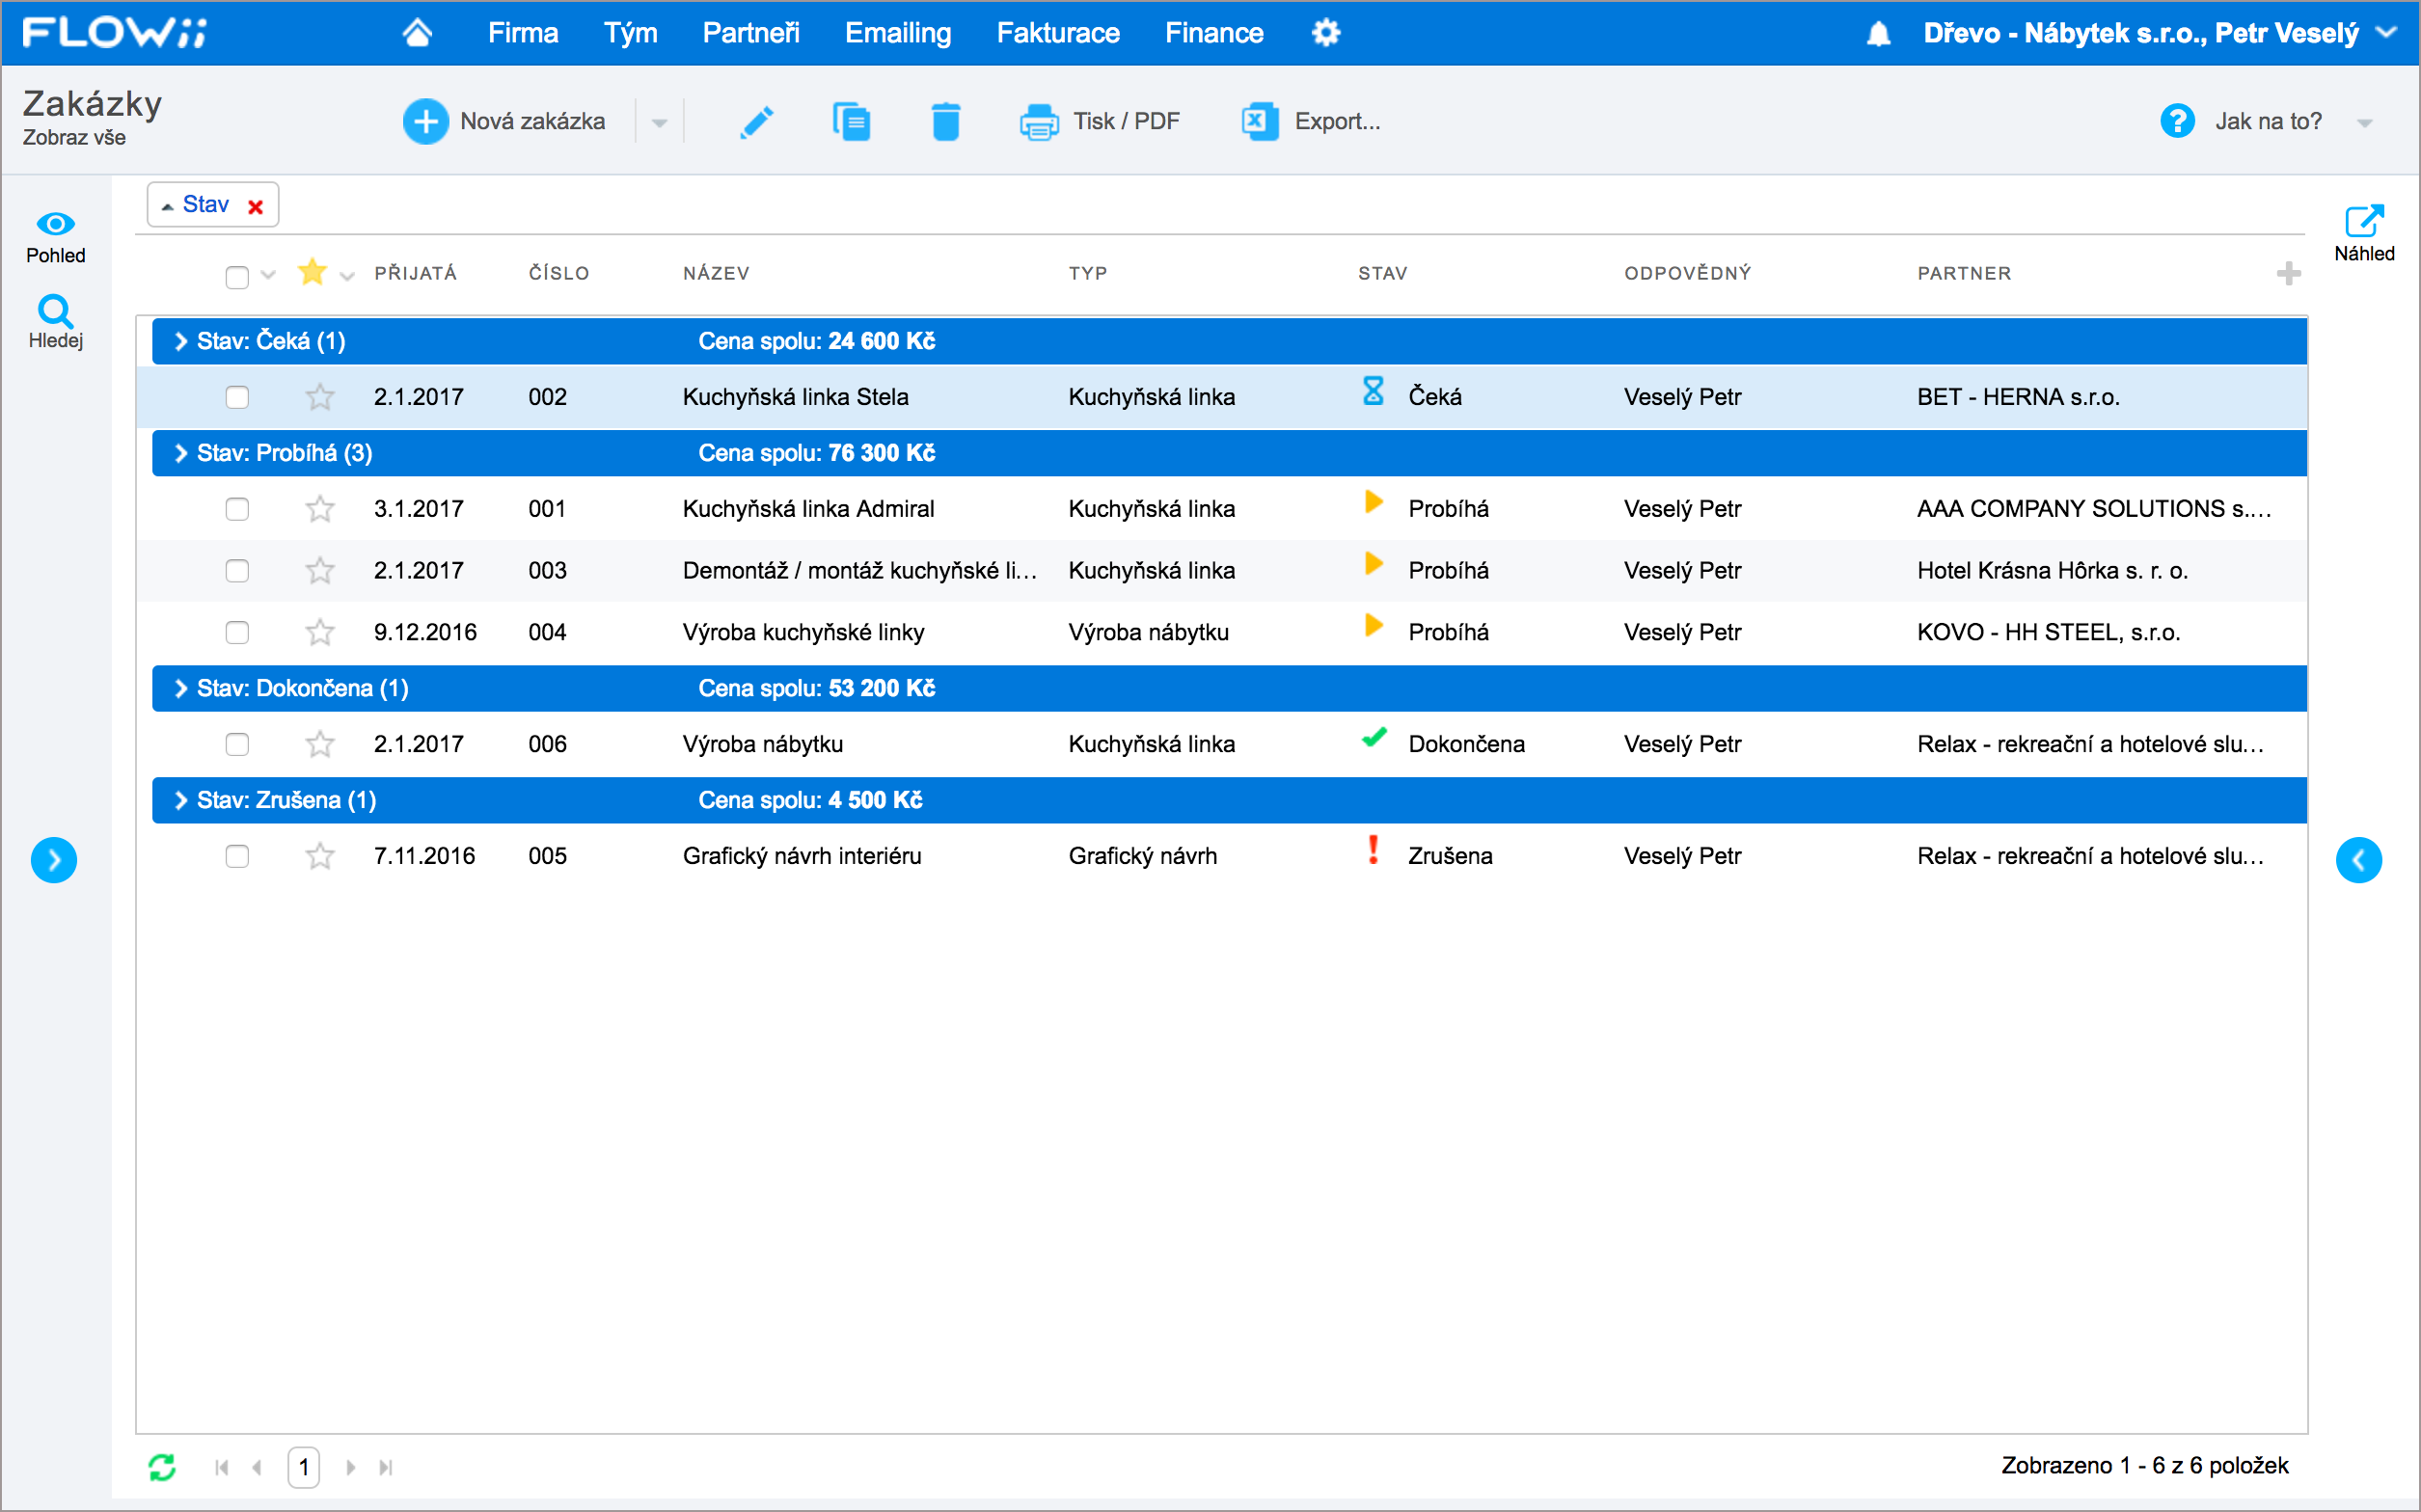Click the FLOWii logo
This screenshot has height=1512, width=2421.
point(114,32)
